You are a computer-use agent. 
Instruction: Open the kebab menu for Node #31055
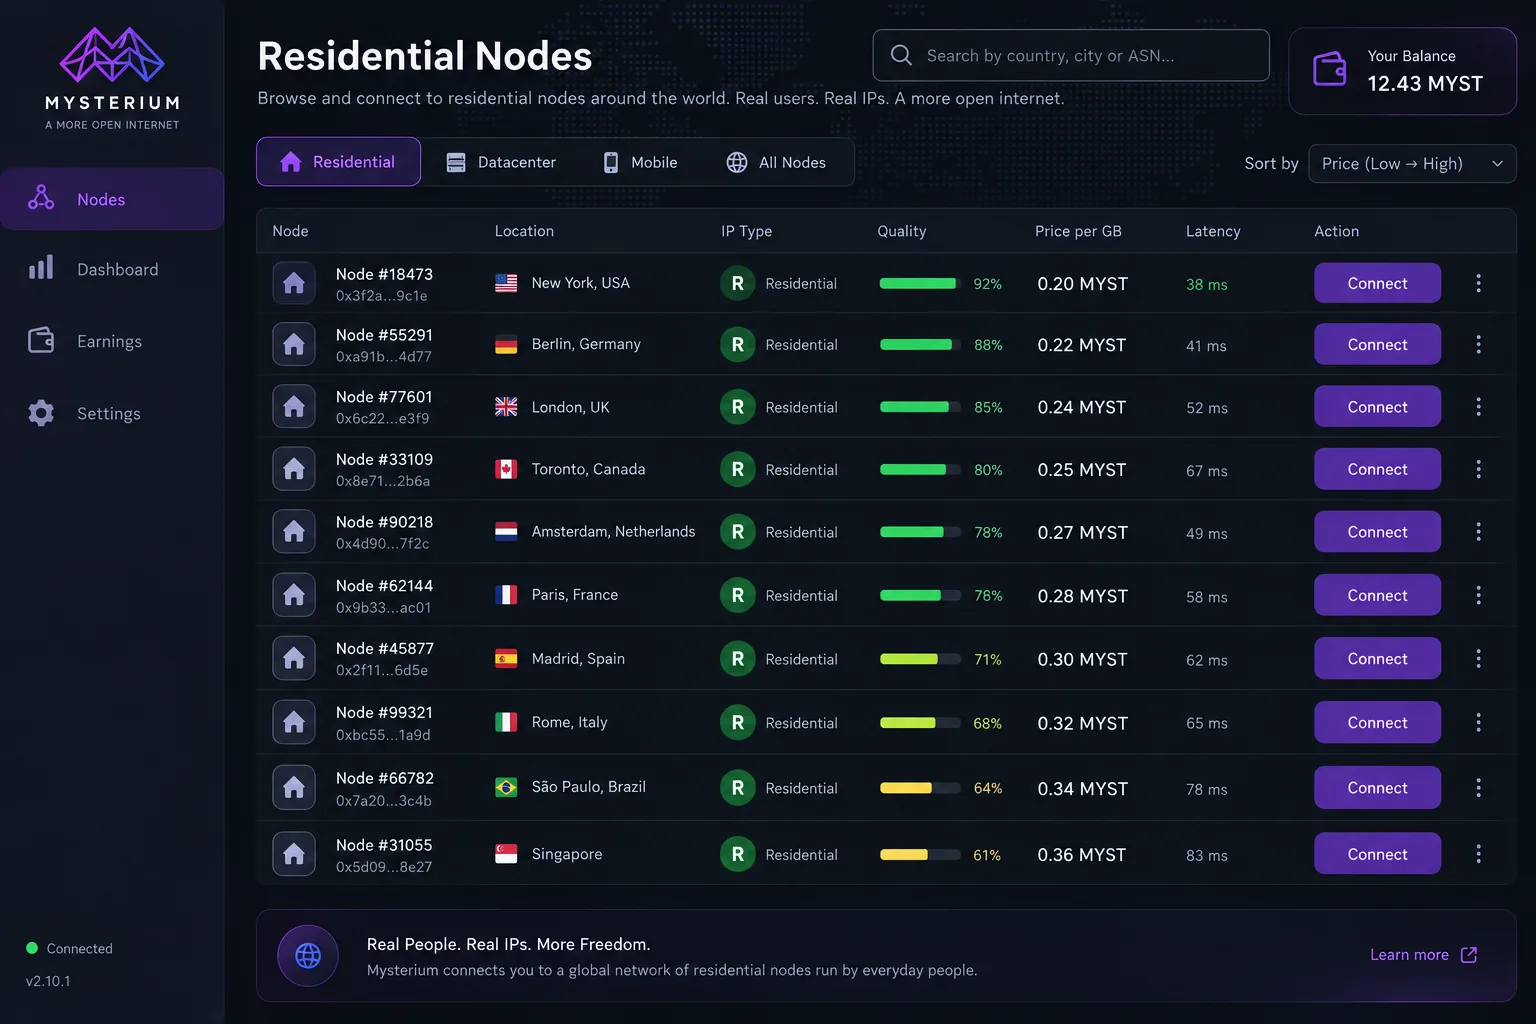coord(1478,854)
